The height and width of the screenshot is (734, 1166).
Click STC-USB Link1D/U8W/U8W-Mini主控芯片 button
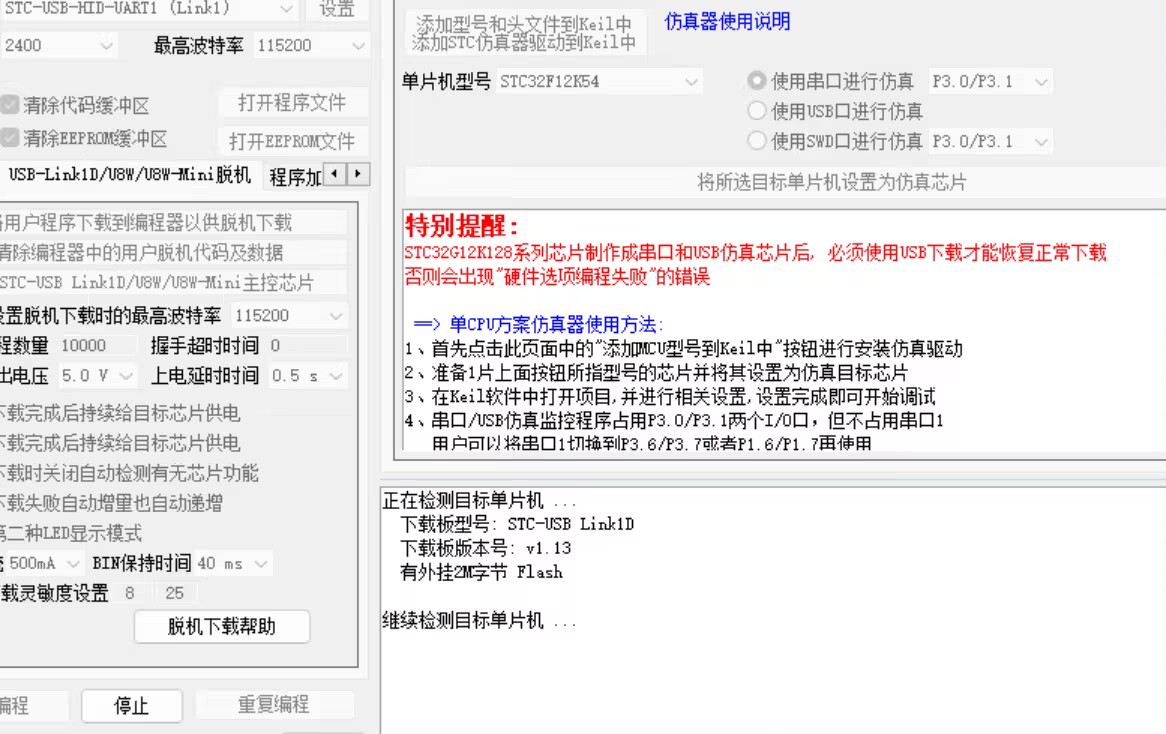pos(173,283)
